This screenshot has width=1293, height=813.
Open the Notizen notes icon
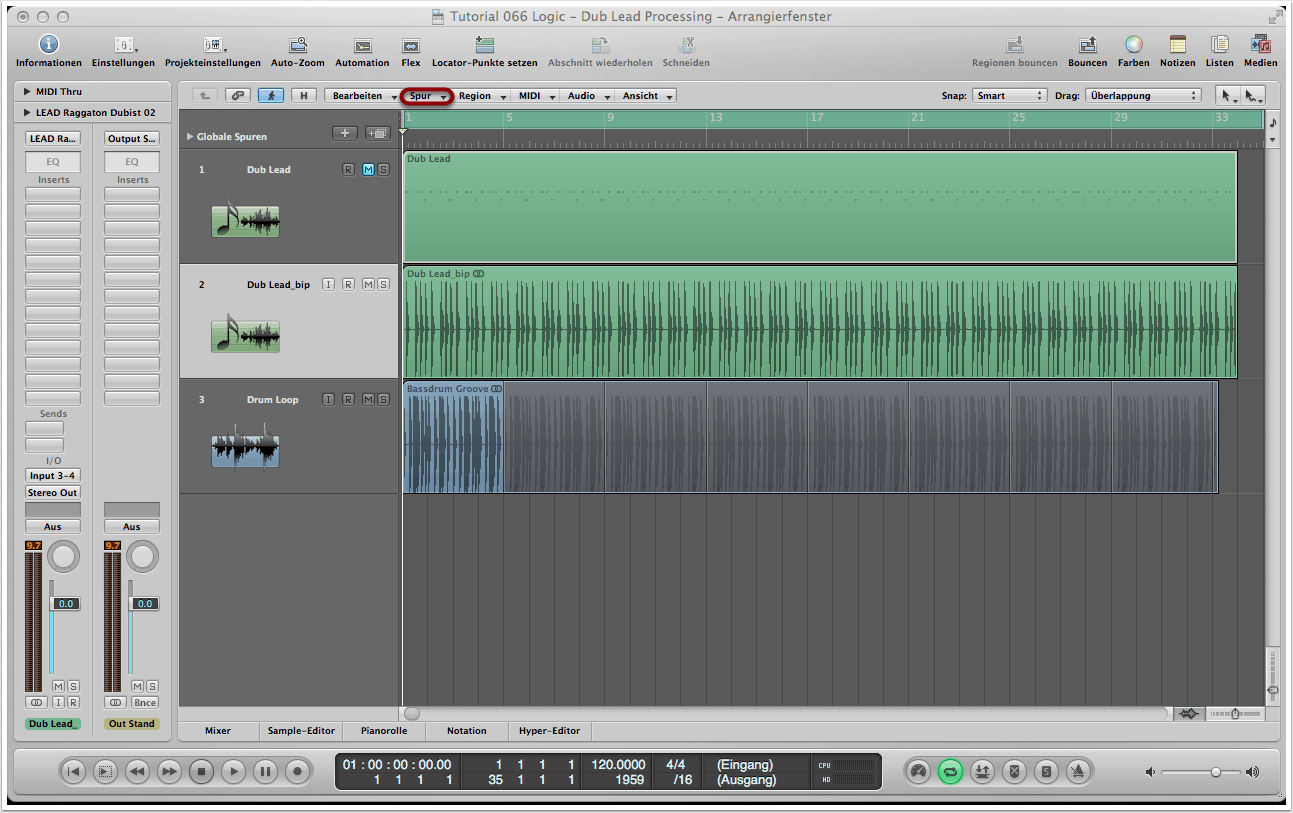1177,45
